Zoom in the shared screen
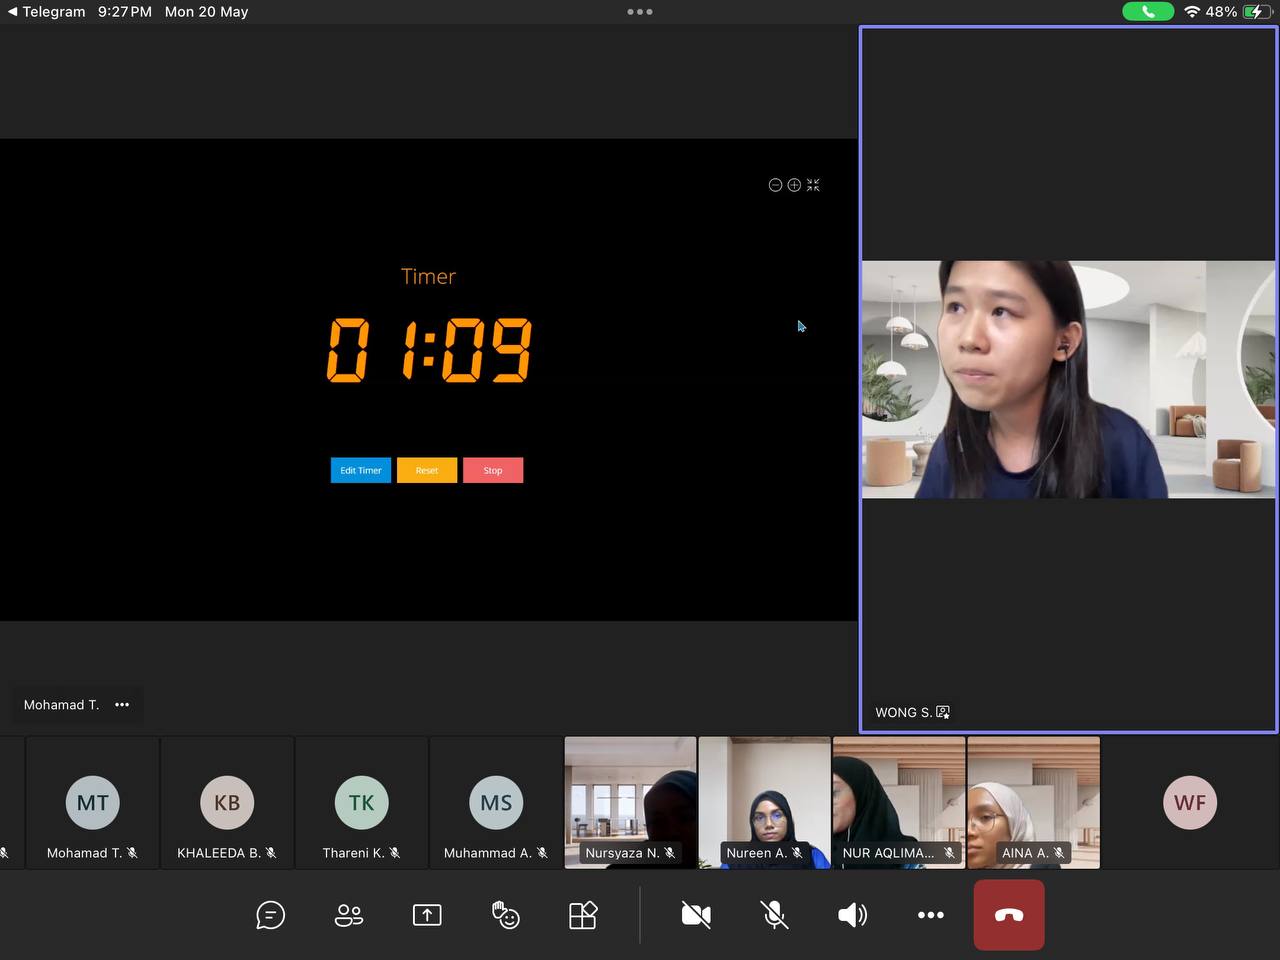The width and height of the screenshot is (1280, 960). click(794, 185)
